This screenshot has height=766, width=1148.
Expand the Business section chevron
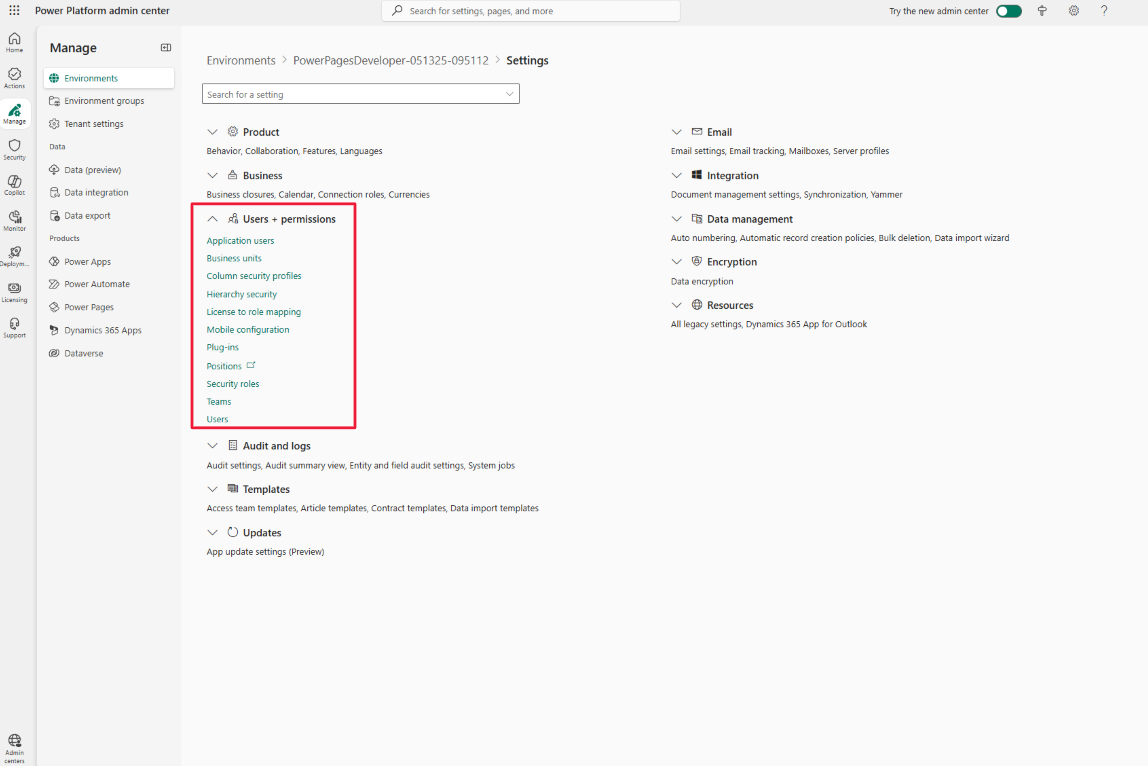click(x=212, y=176)
